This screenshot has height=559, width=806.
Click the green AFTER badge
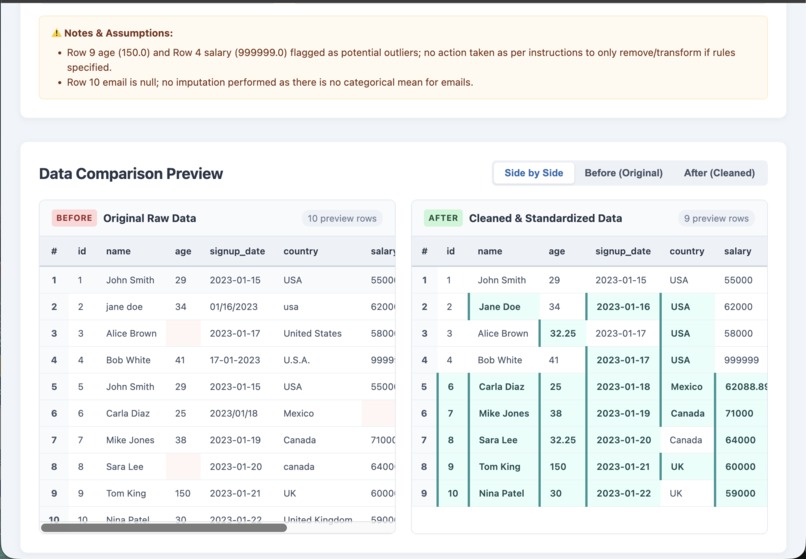click(x=443, y=218)
